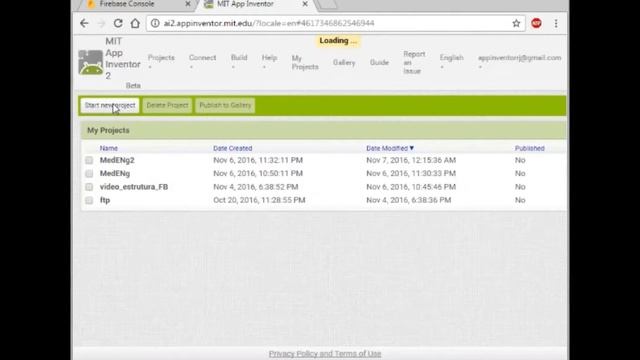This screenshot has height=360, width=640.
Task: Open the account email dropdown
Action: click(519, 61)
